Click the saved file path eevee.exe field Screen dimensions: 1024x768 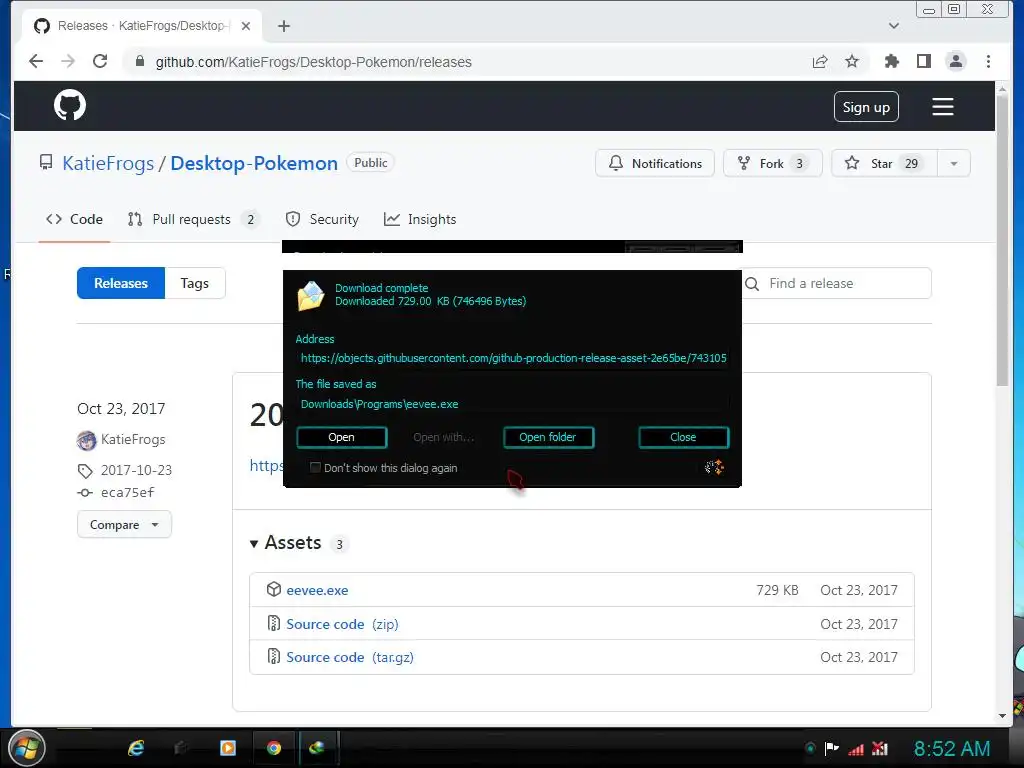tap(513, 404)
